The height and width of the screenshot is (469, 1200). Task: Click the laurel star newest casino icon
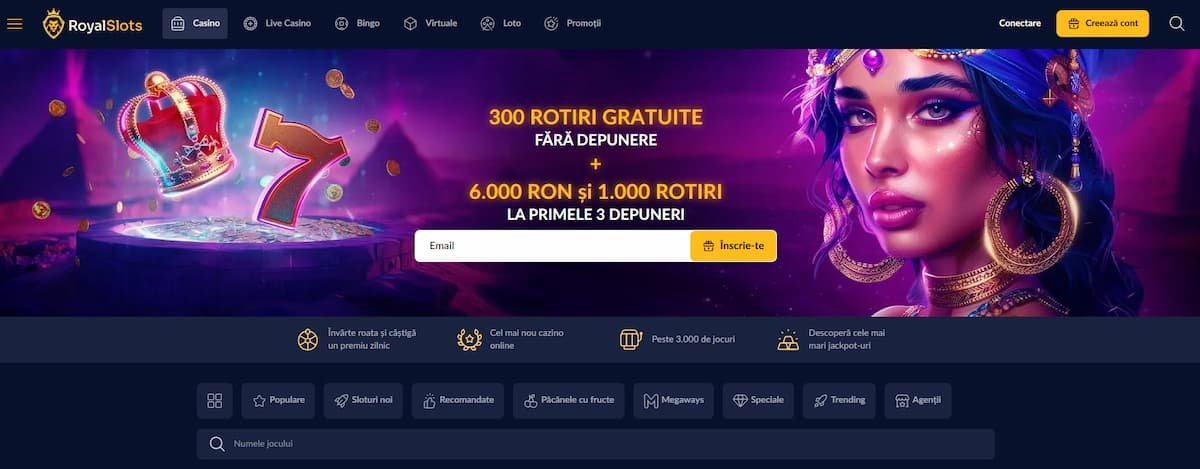tap(468, 339)
